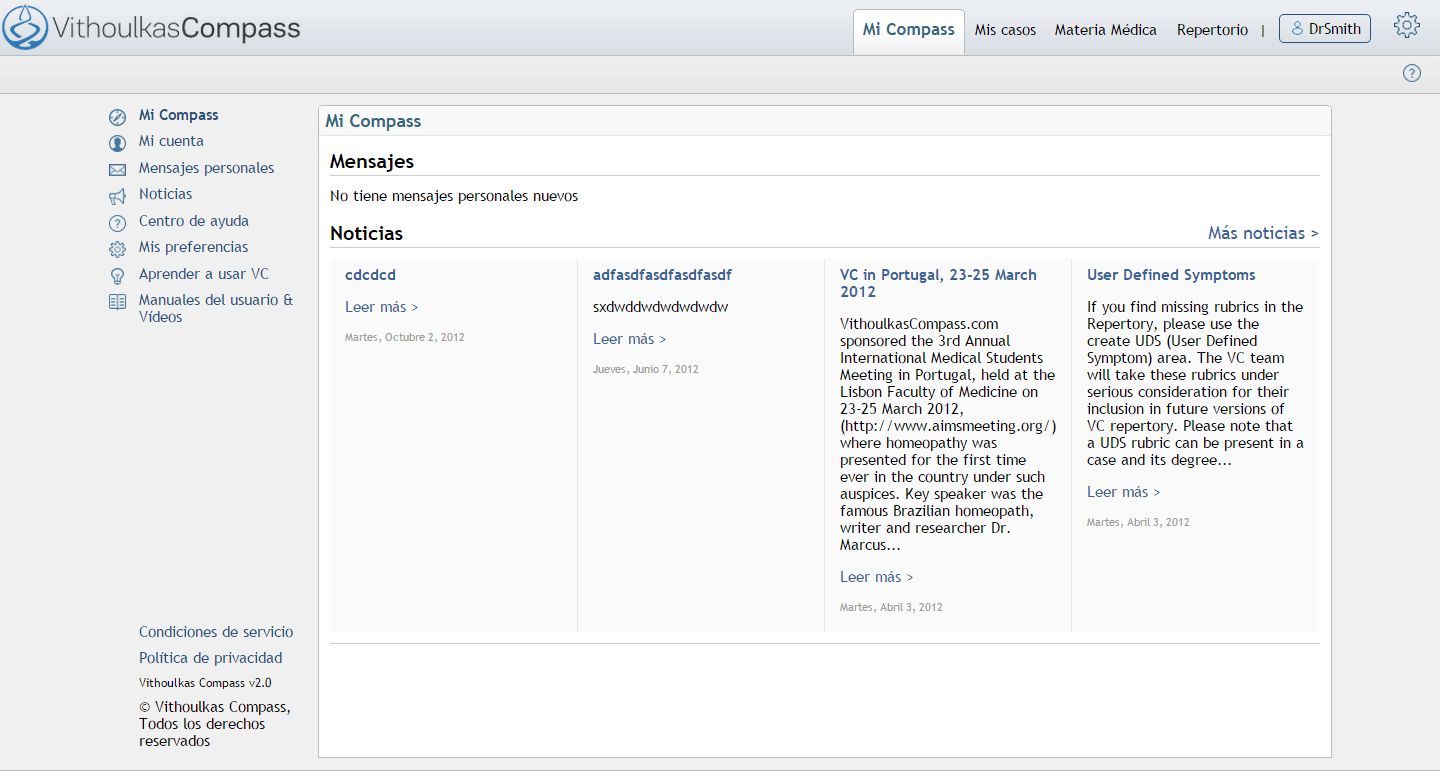Click the date Martes, Octubre 2, 2012
This screenshot has height=771, width=1441.
click(405, 337)
